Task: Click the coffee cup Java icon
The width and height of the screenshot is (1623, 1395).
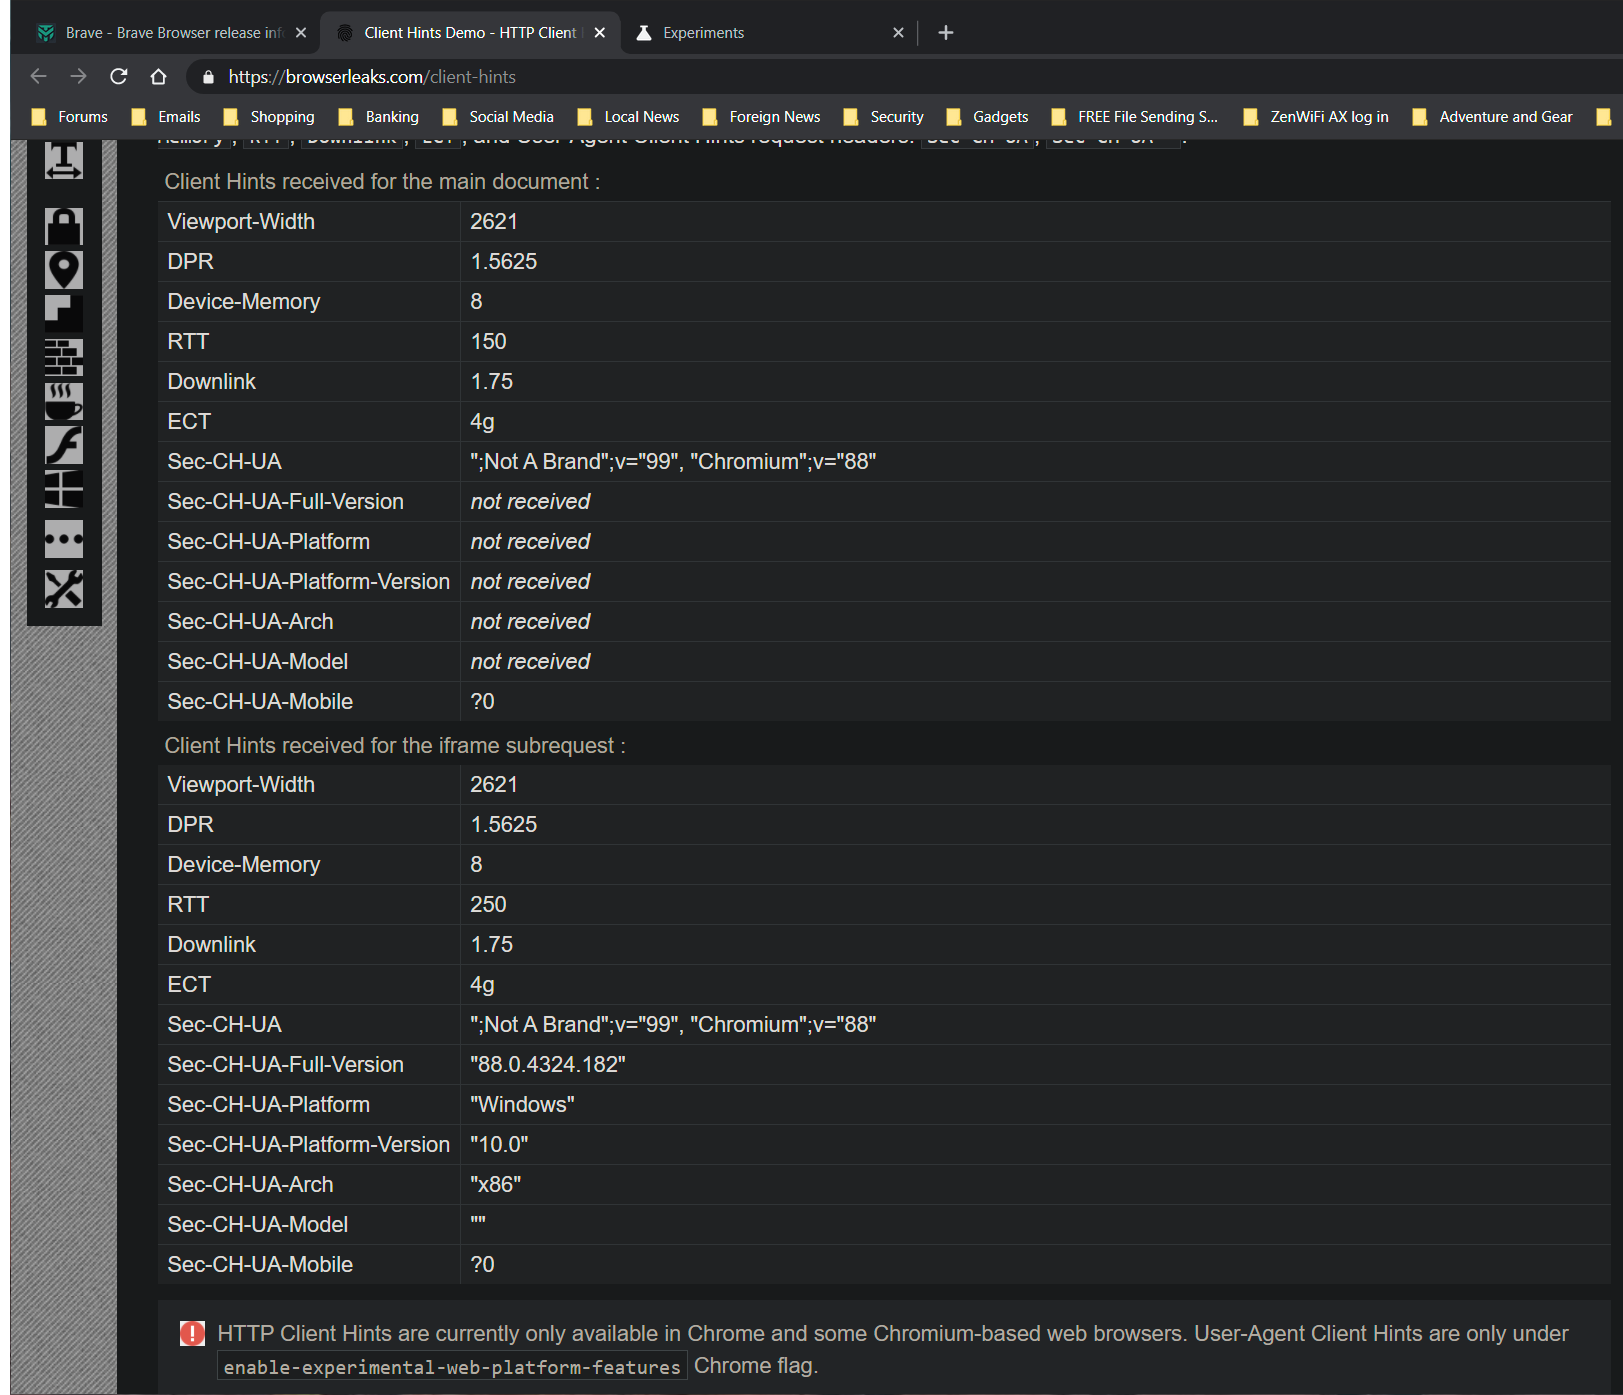Action: (x=63, y=402)
